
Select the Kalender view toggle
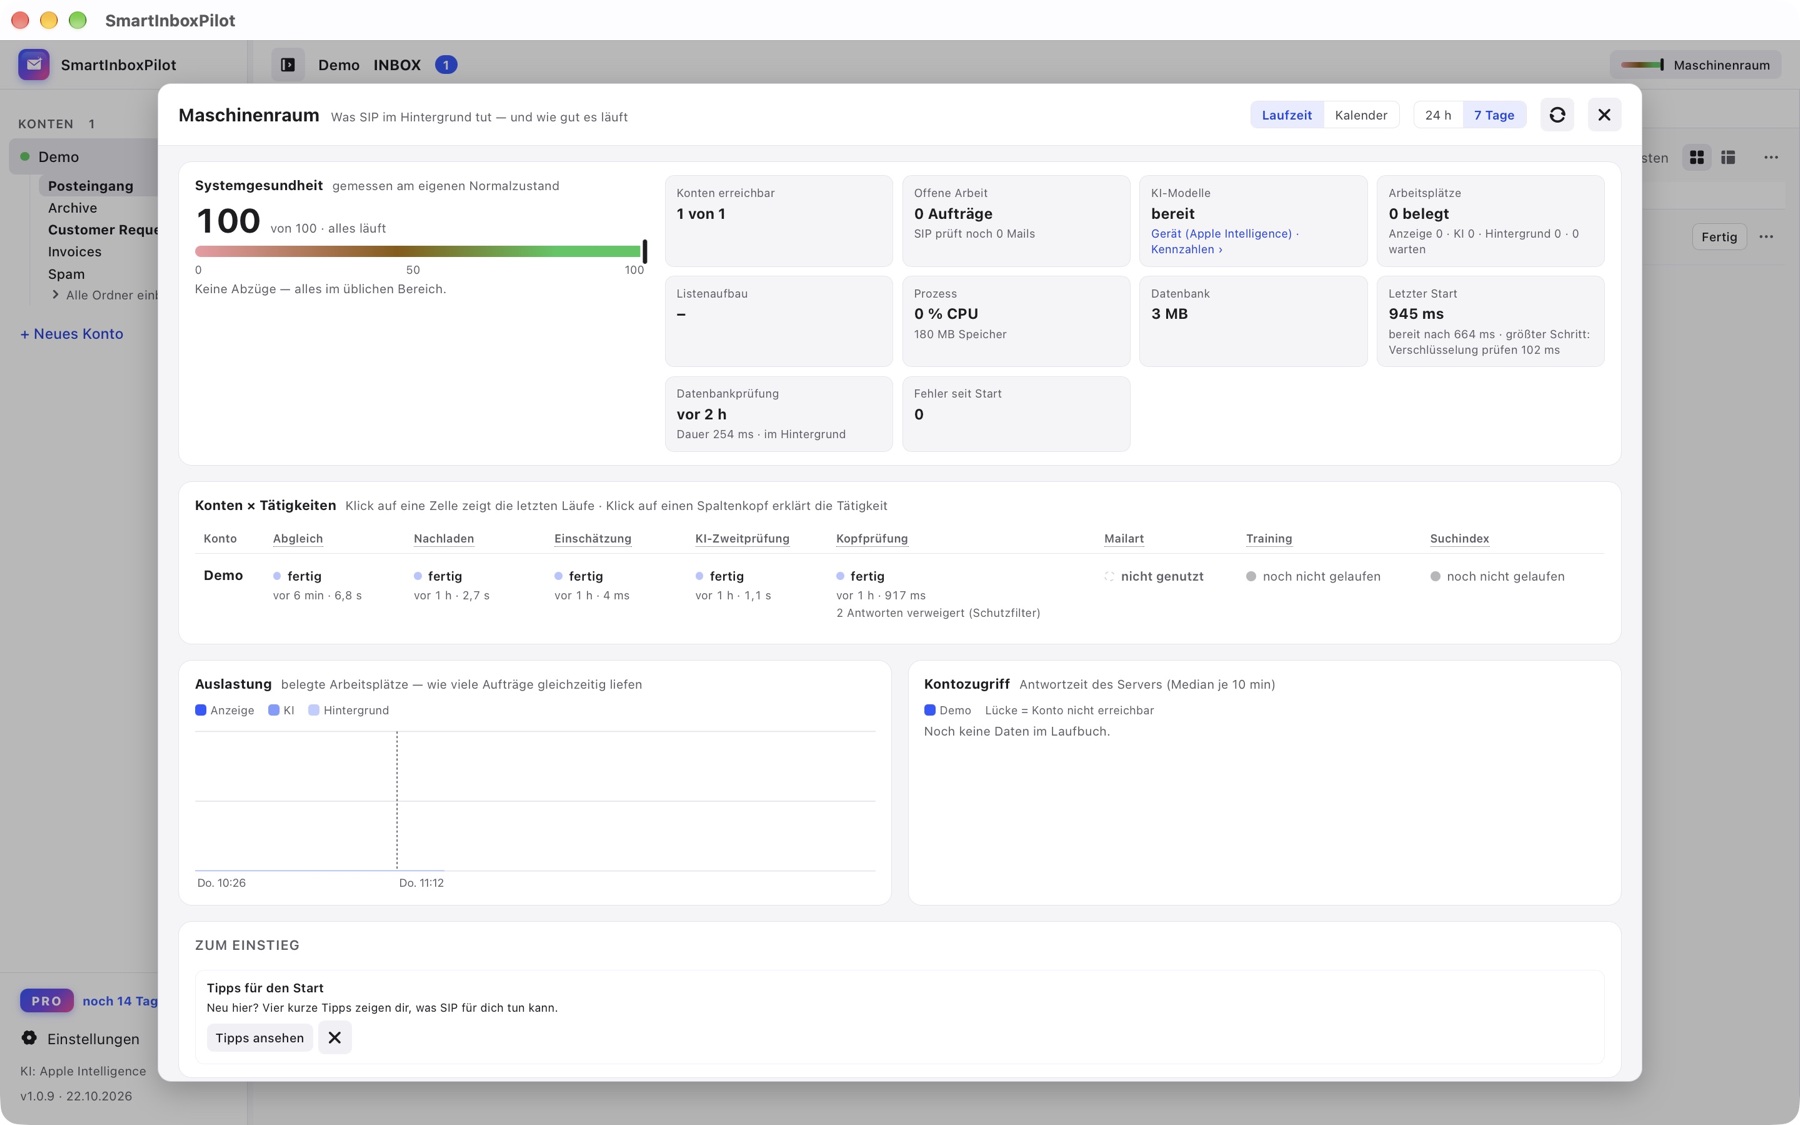(x=1361, y=115)
